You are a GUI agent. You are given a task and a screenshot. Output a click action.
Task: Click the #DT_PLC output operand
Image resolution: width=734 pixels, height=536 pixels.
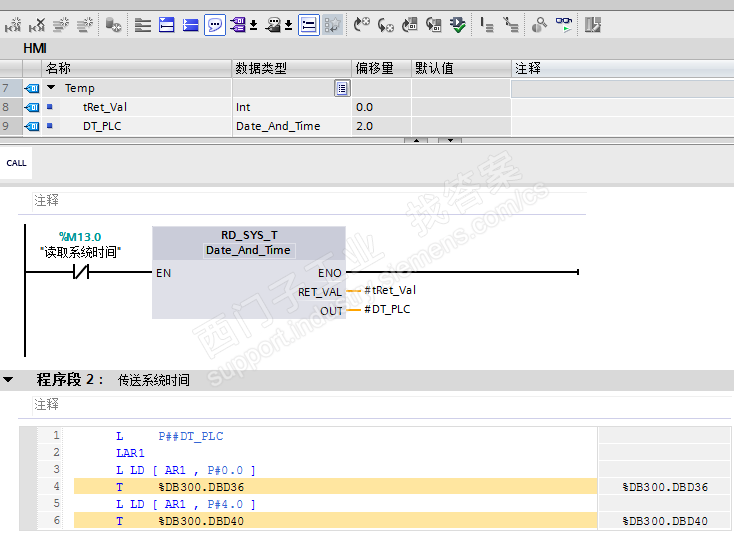tap(387, 309)
